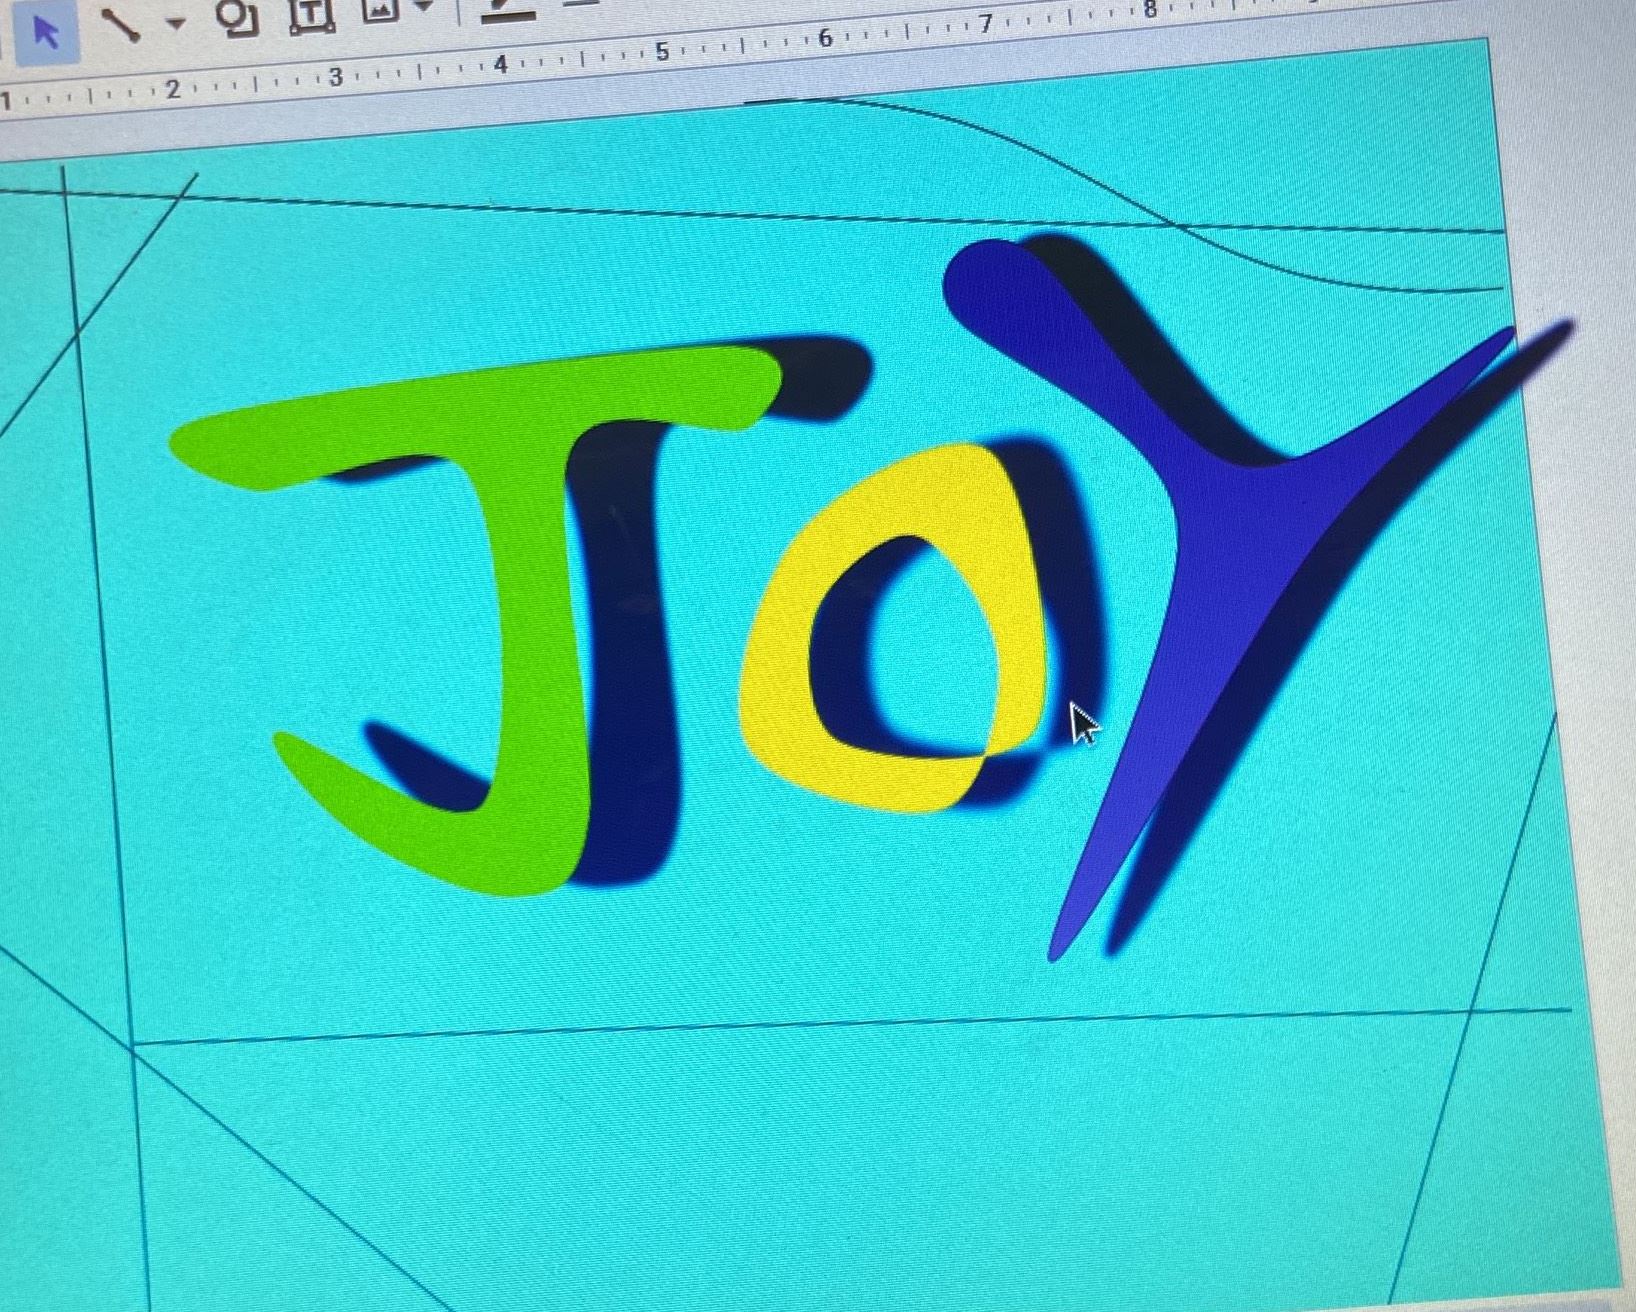Select the Text box tool
The image size is (1636, 1312).
[x=312, y=14]
